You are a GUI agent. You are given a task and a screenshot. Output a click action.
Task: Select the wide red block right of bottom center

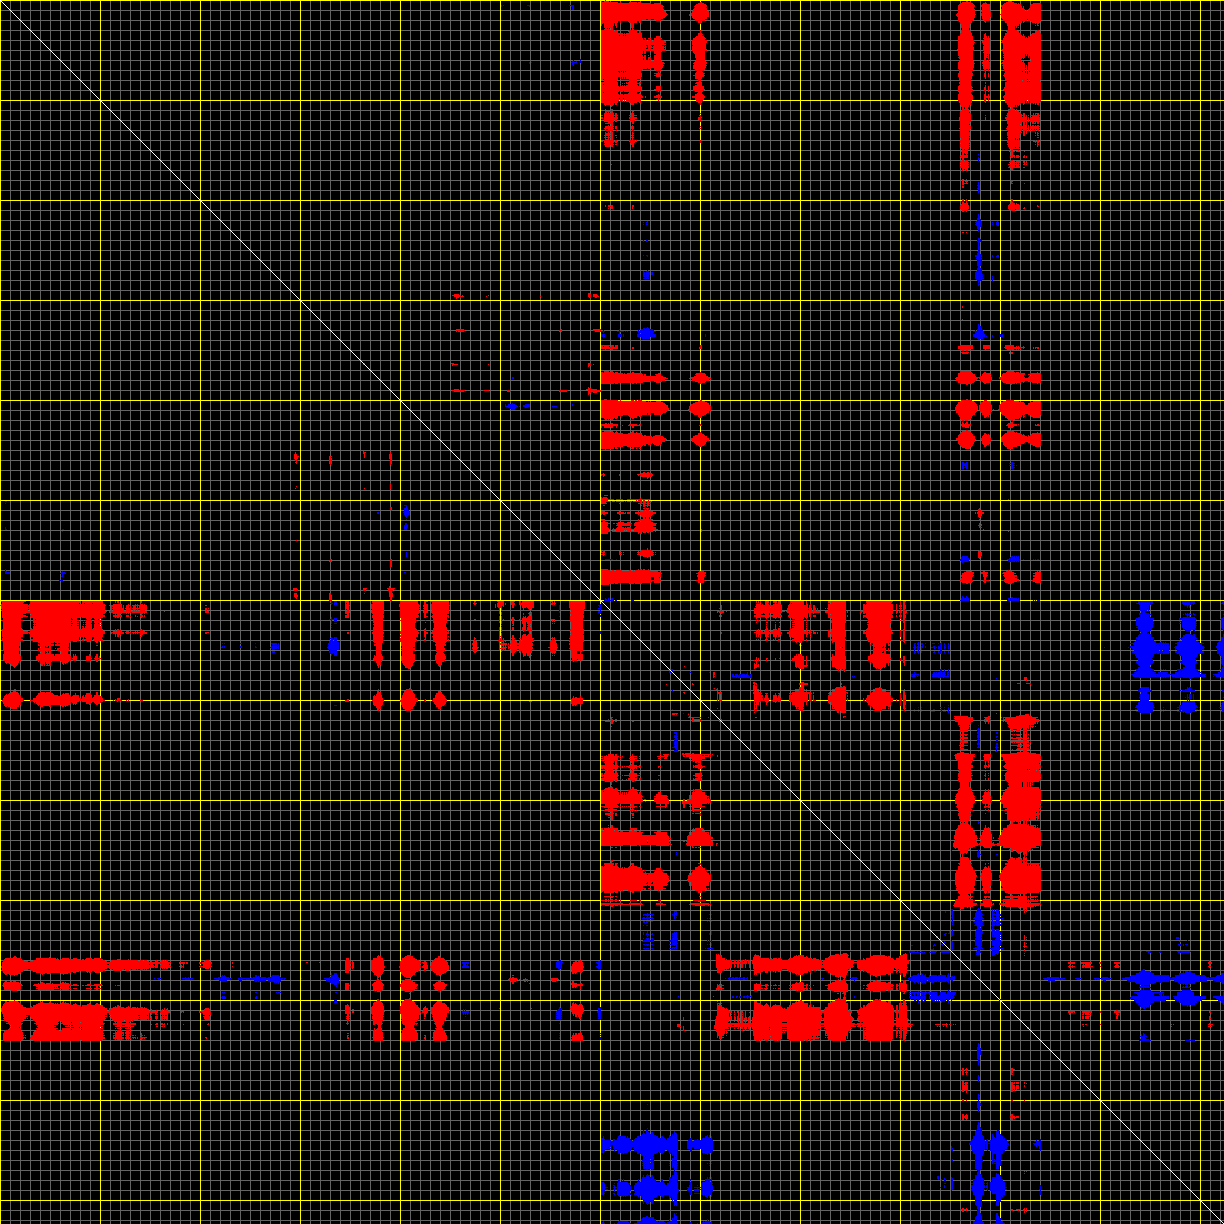pyautogui.click(x=810, y=1020)
